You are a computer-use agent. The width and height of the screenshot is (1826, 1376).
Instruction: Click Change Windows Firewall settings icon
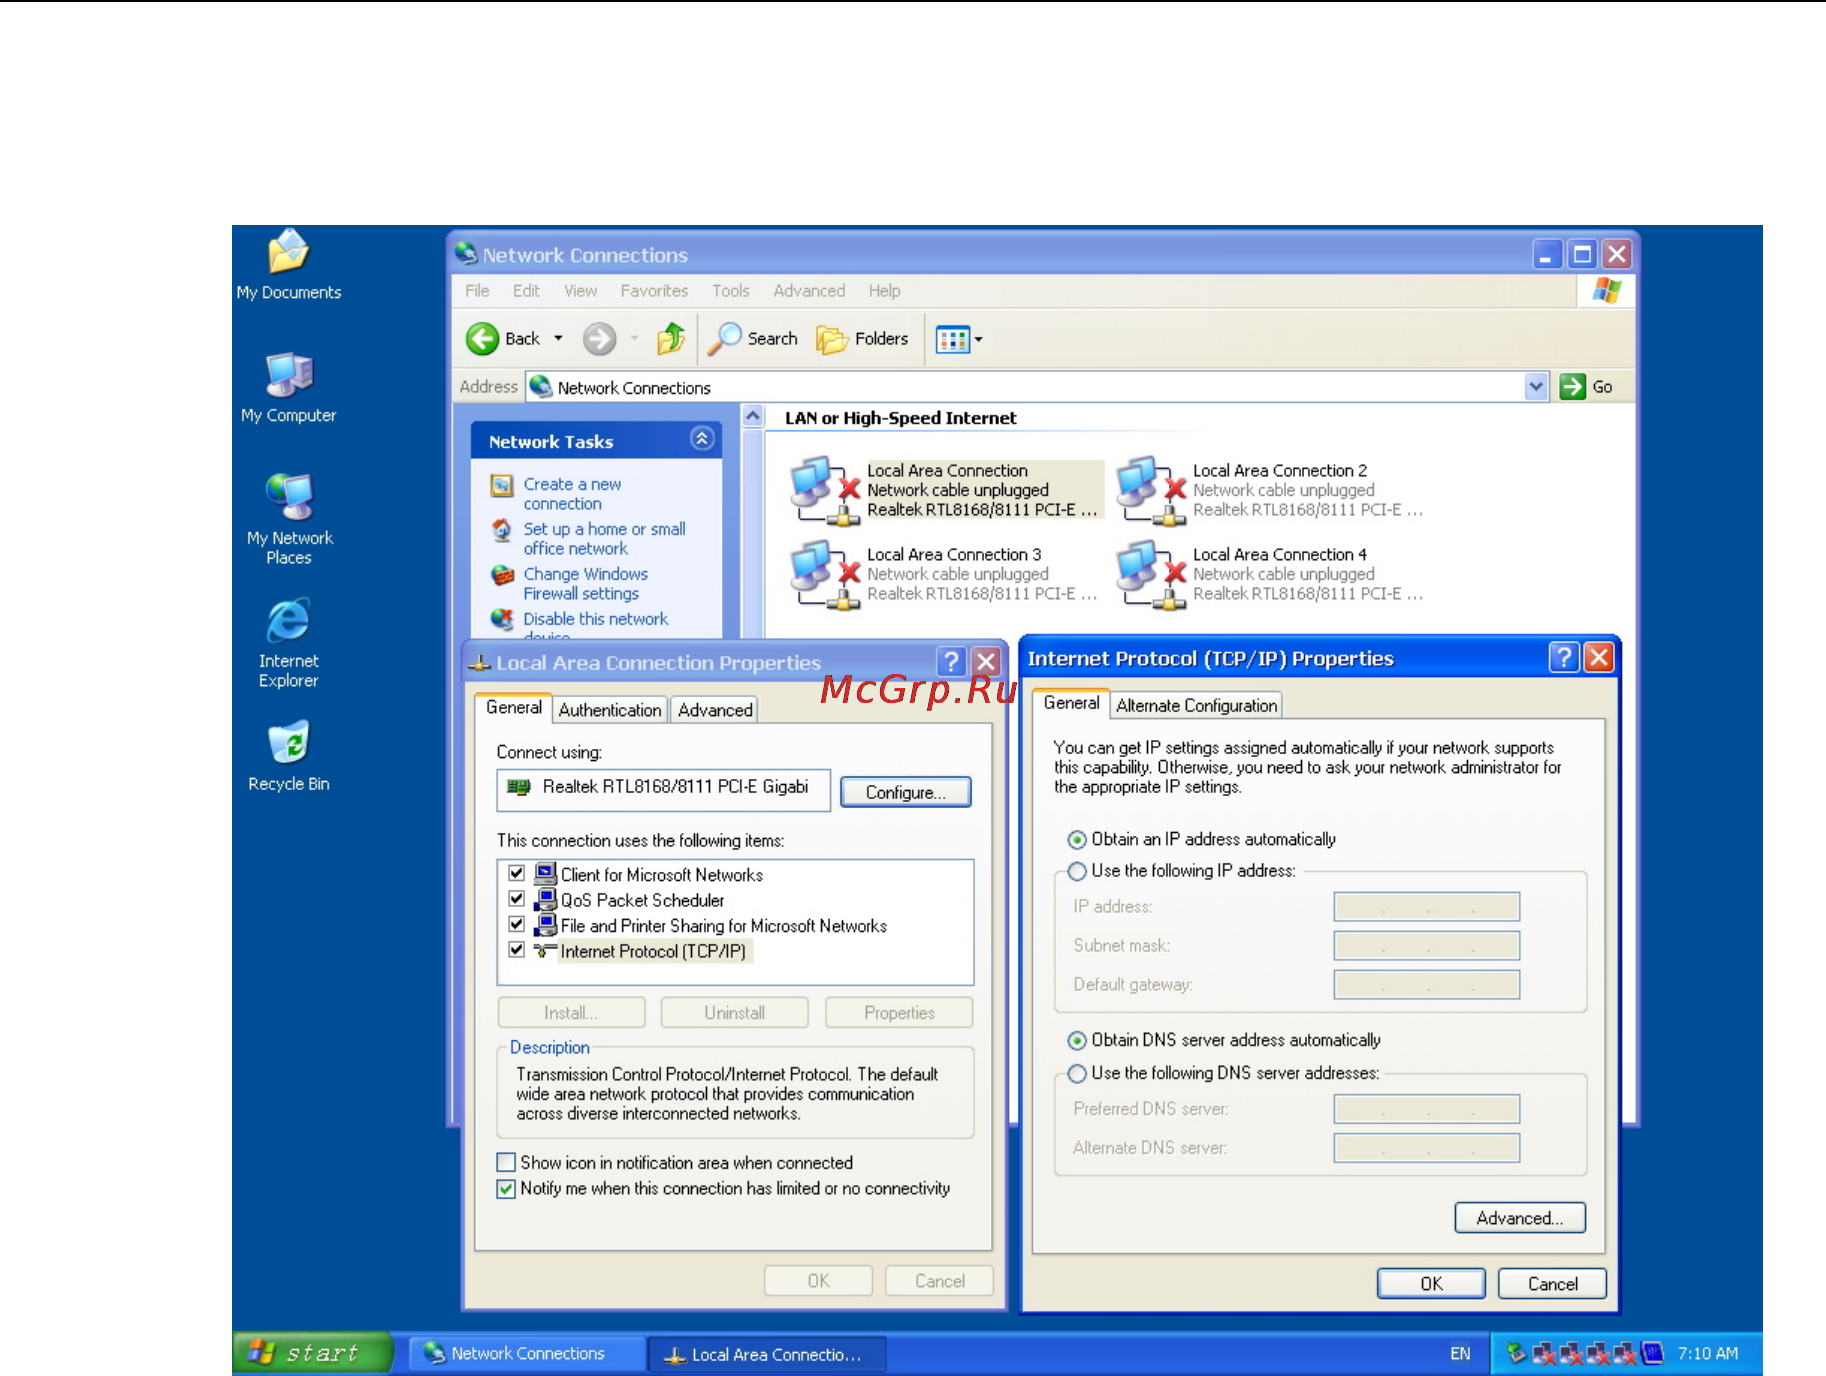(502, 575)
